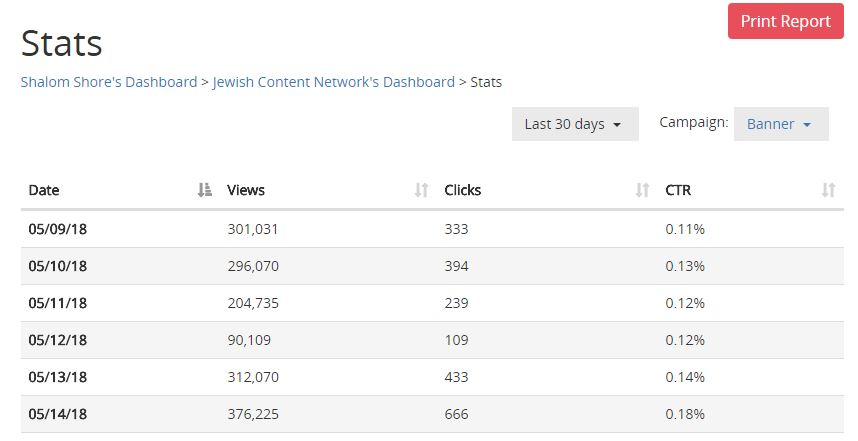858x441 pixels.
Task: Click the 0.14% CTR value
Action: click(685, 377)
